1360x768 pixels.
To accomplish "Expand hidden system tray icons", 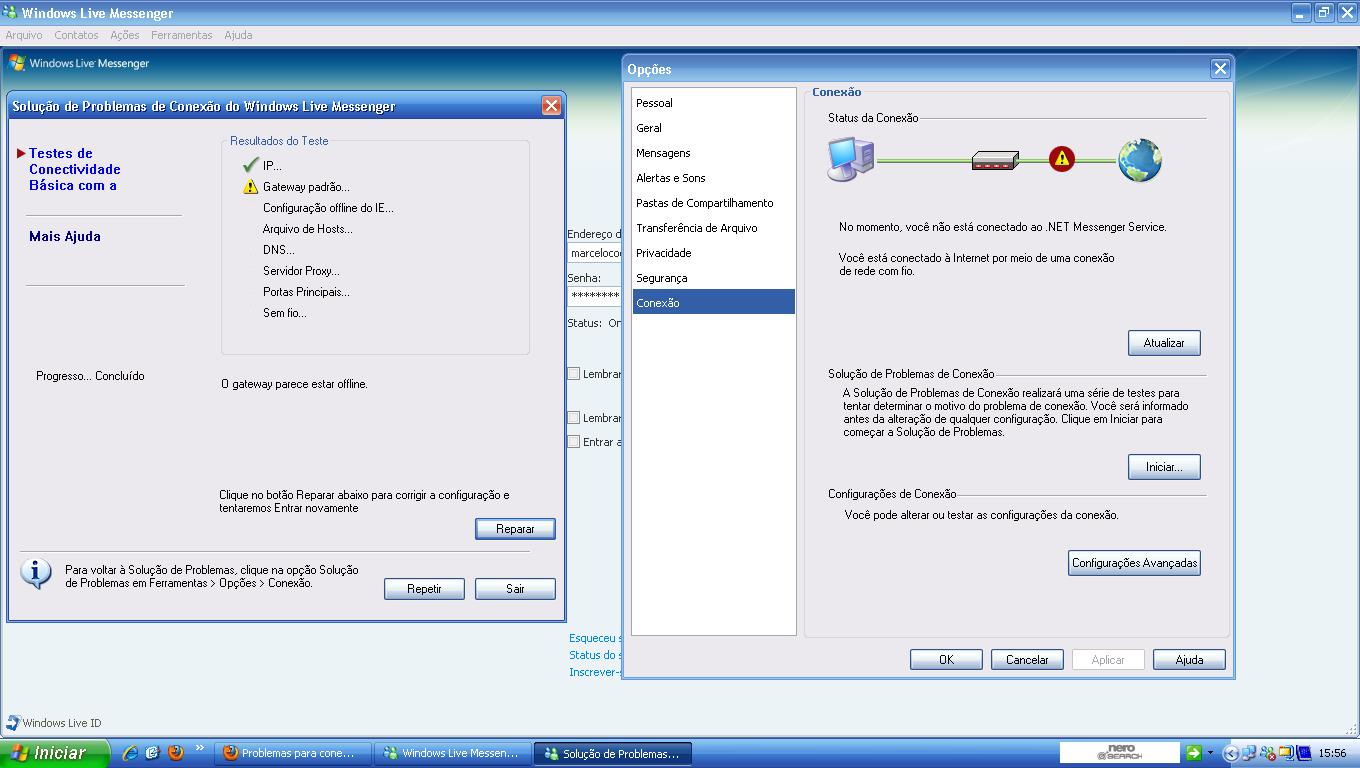I will click(1231, 754).
